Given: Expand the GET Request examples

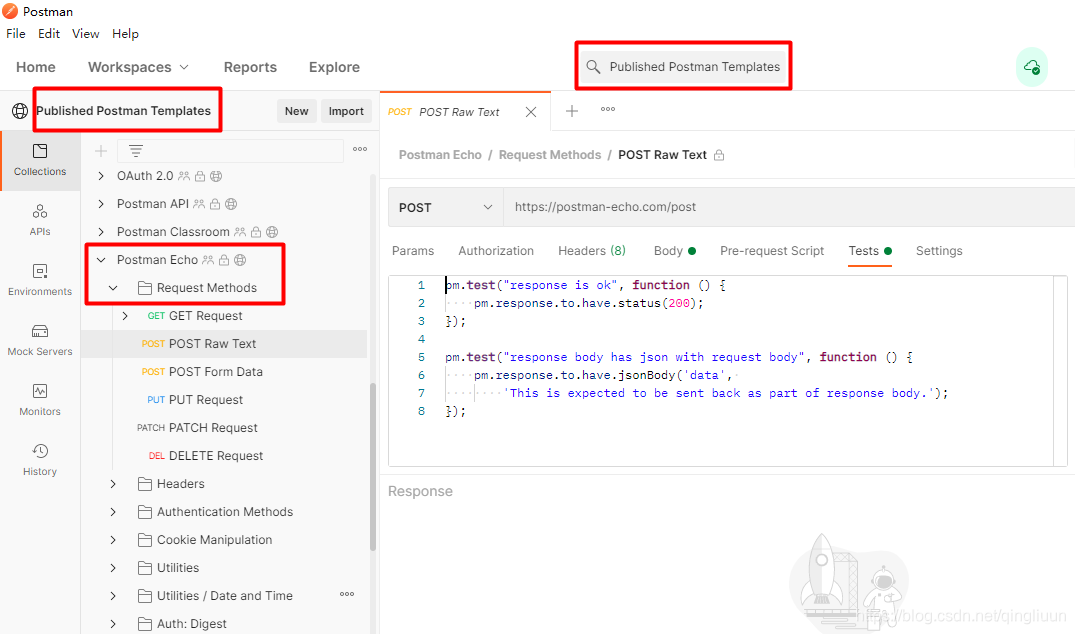Looking at the screenshot, I should coord(125,316).
